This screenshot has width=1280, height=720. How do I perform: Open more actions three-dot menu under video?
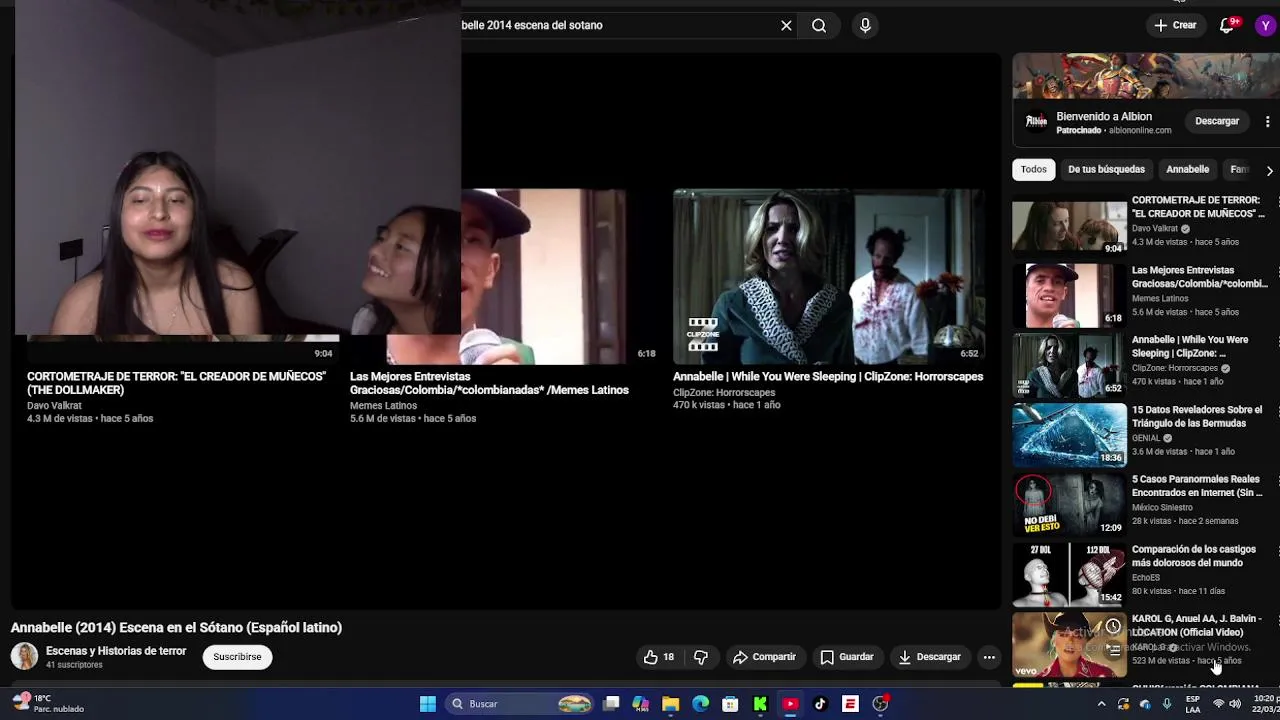pyautogui.click(x=989, y=657)
